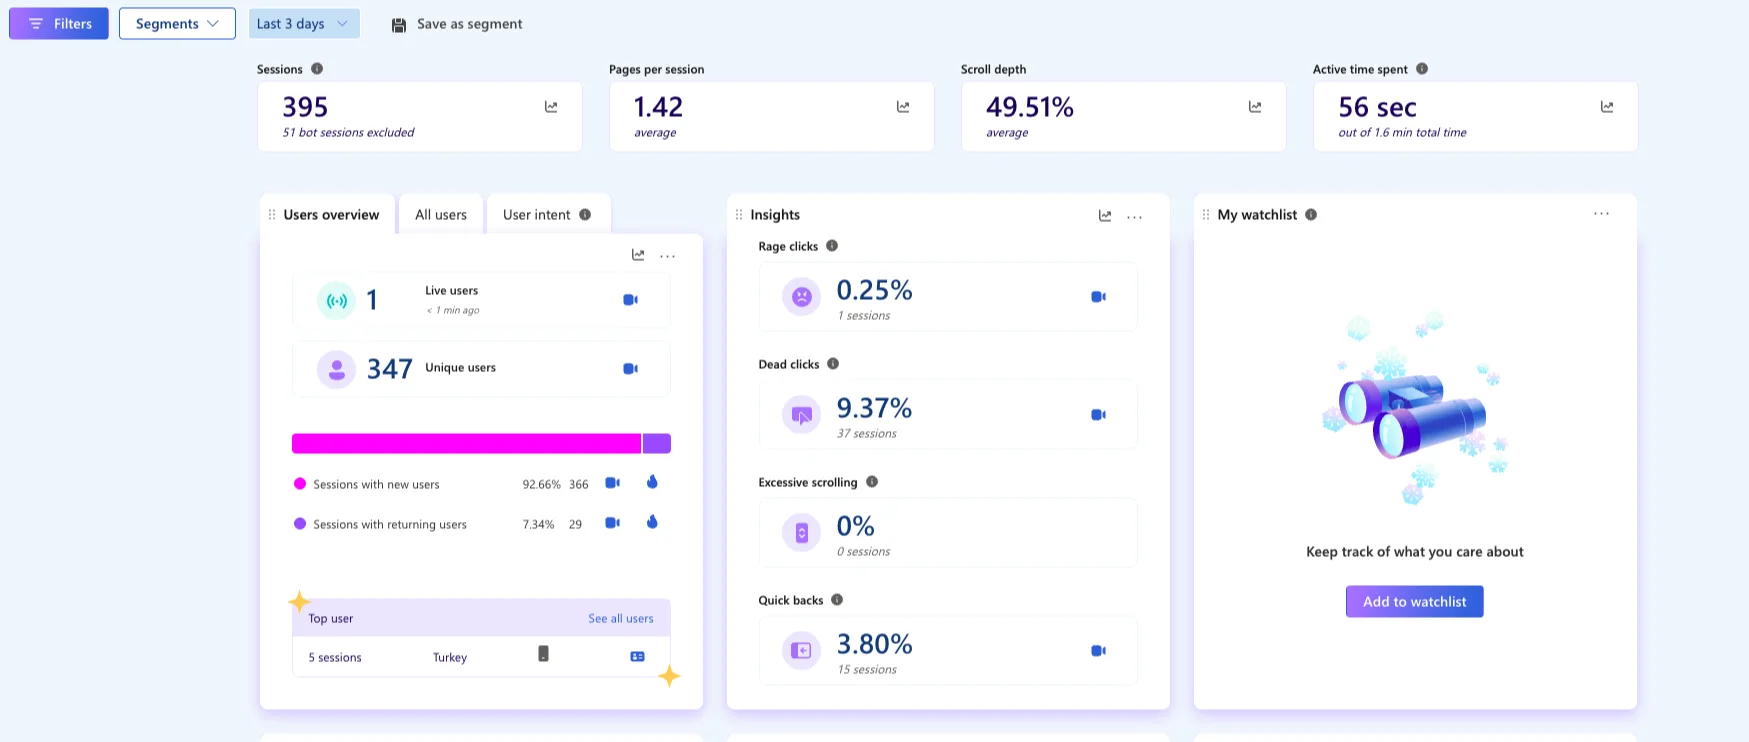1749x742 pixels.
Task: Open trend chart for Active time spent
Action: point(1607,107)
